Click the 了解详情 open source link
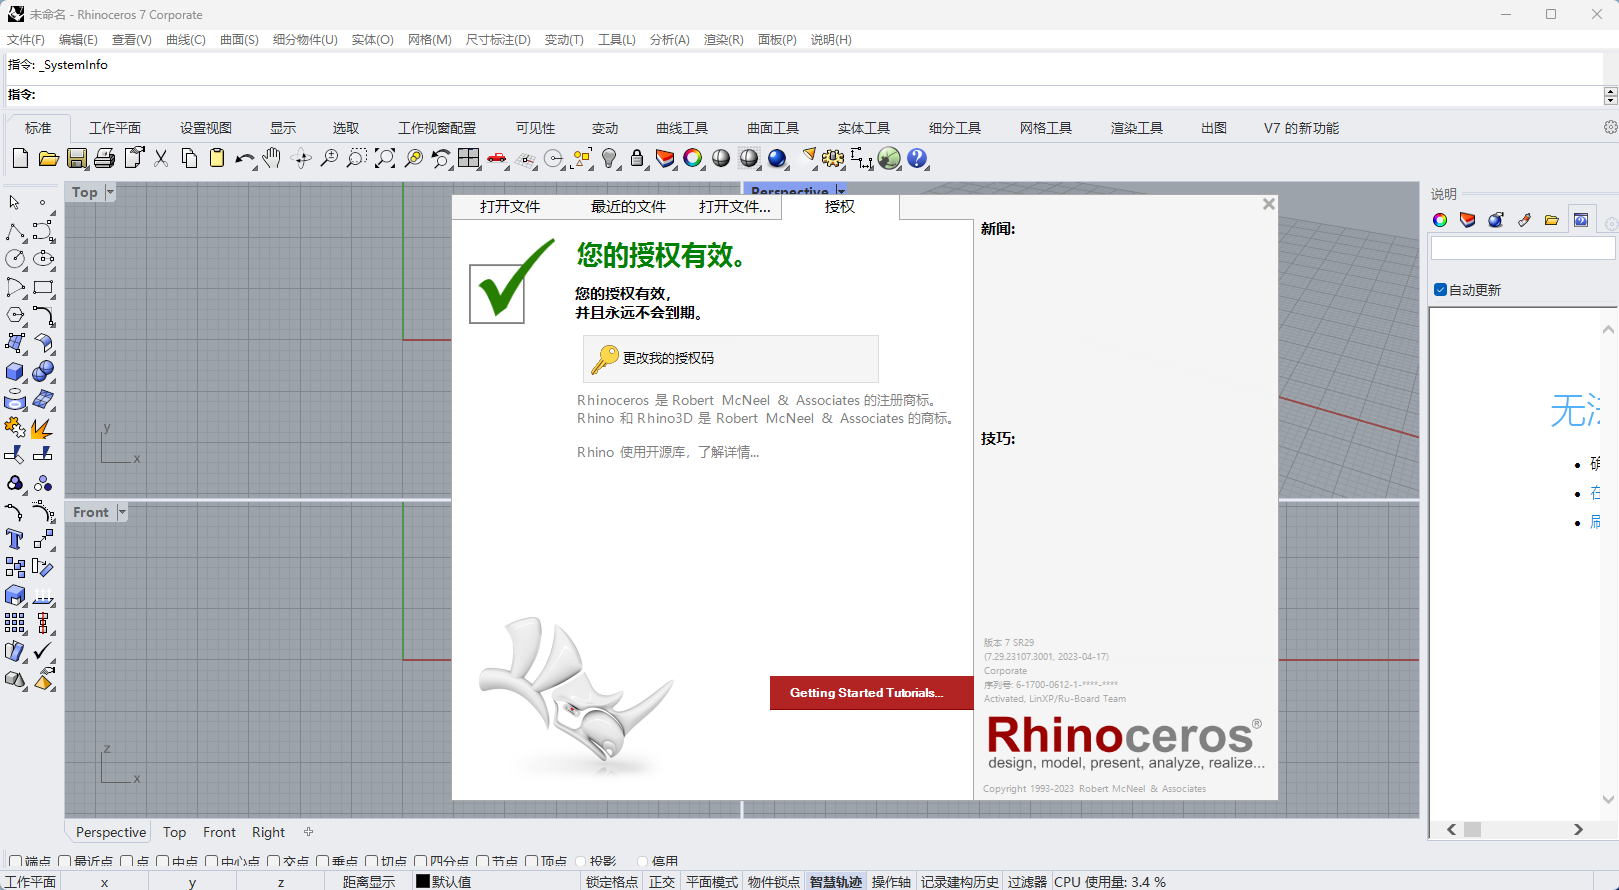This screenshot has height=890, width=1619. click(x=729, y=453)
